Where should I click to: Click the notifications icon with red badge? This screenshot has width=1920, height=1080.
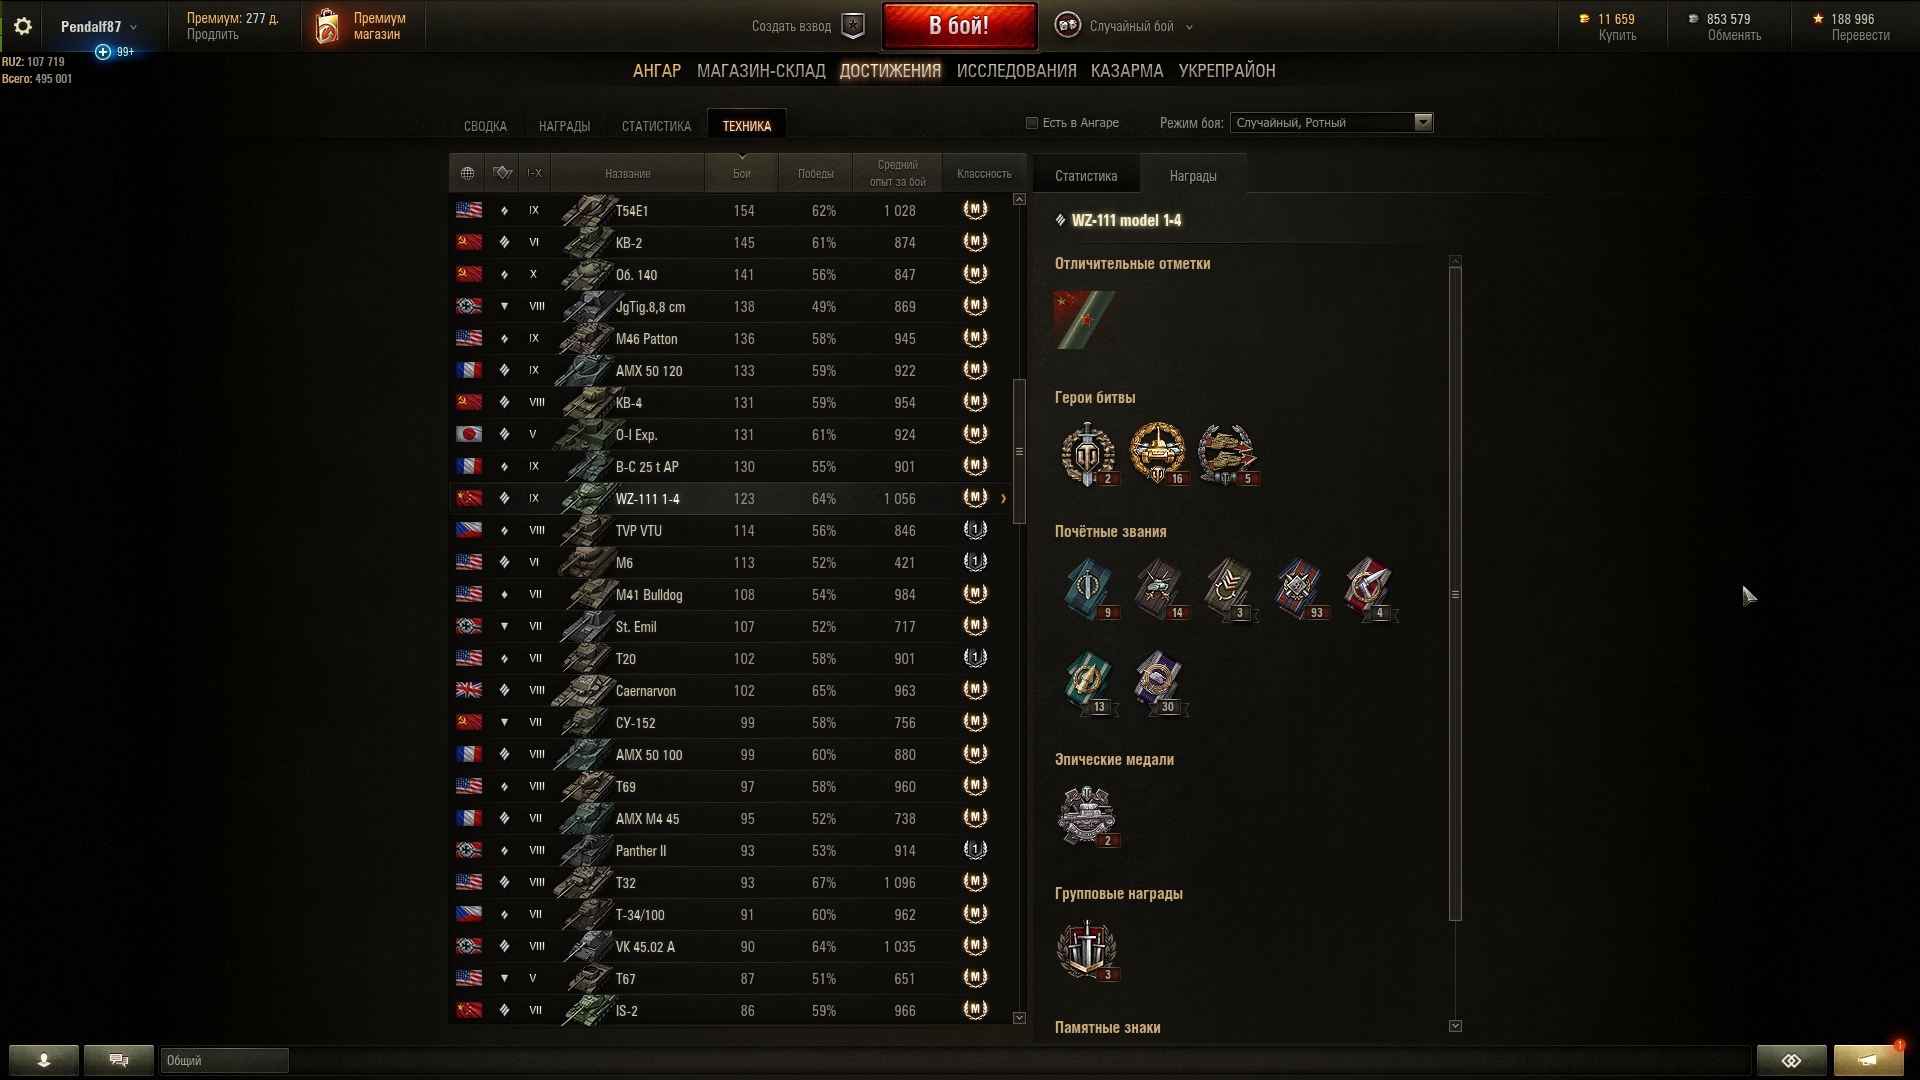click(1868, 1060)
